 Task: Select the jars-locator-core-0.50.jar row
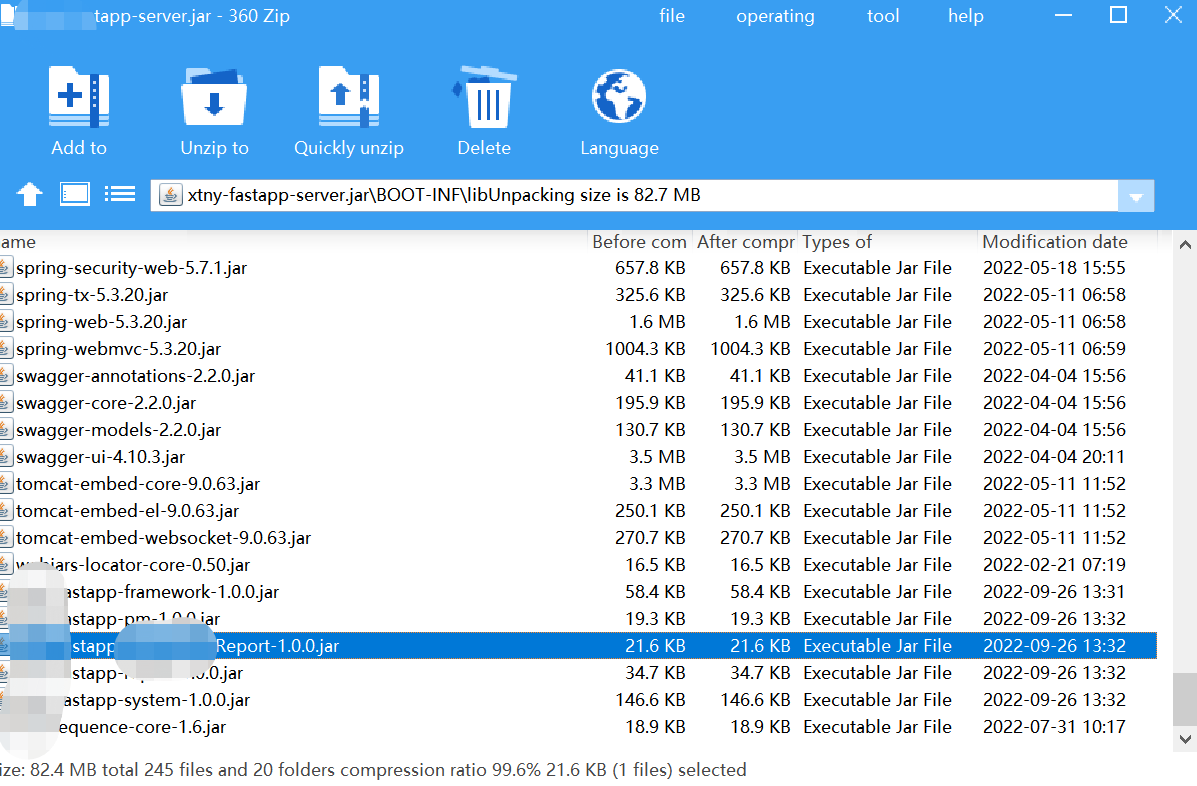pyautogui.click(x=578, y=565)
